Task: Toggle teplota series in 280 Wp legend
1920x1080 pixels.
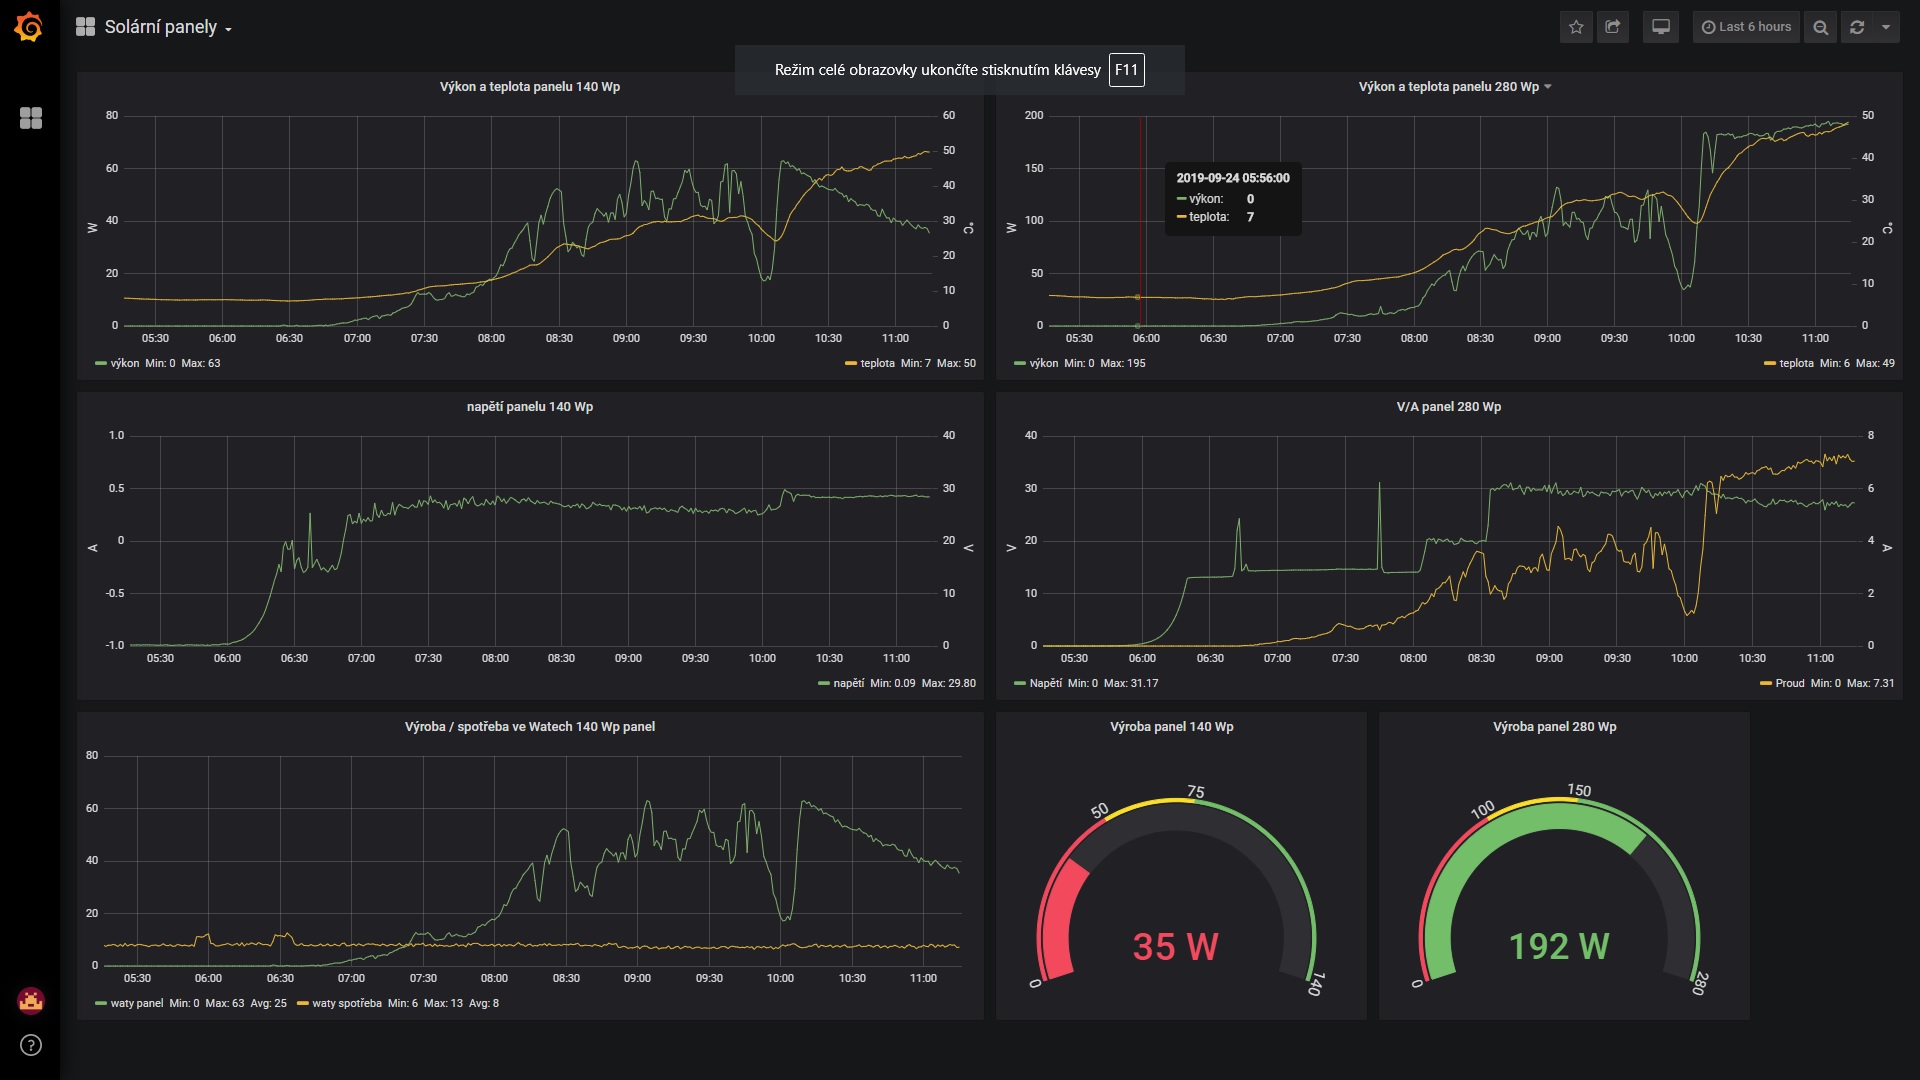Action: click(1795, 363)
